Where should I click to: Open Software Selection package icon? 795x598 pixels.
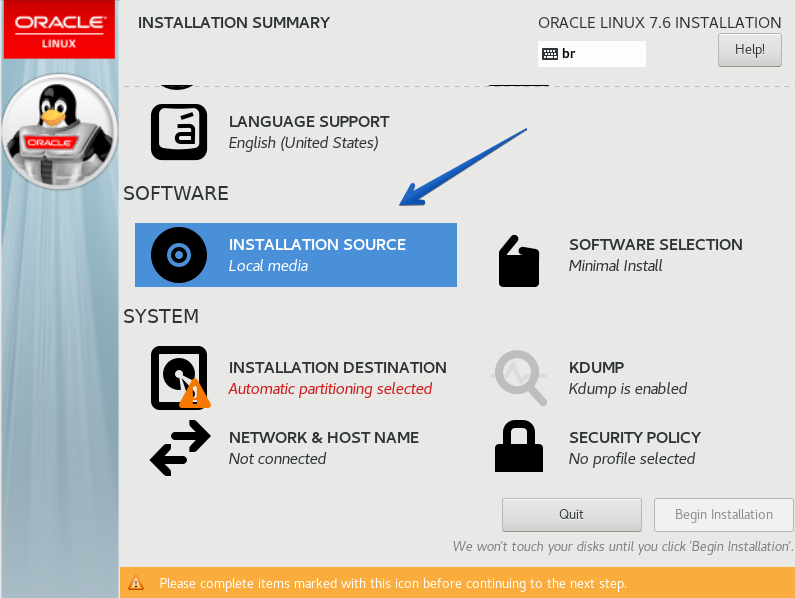[x=518, y=260]
